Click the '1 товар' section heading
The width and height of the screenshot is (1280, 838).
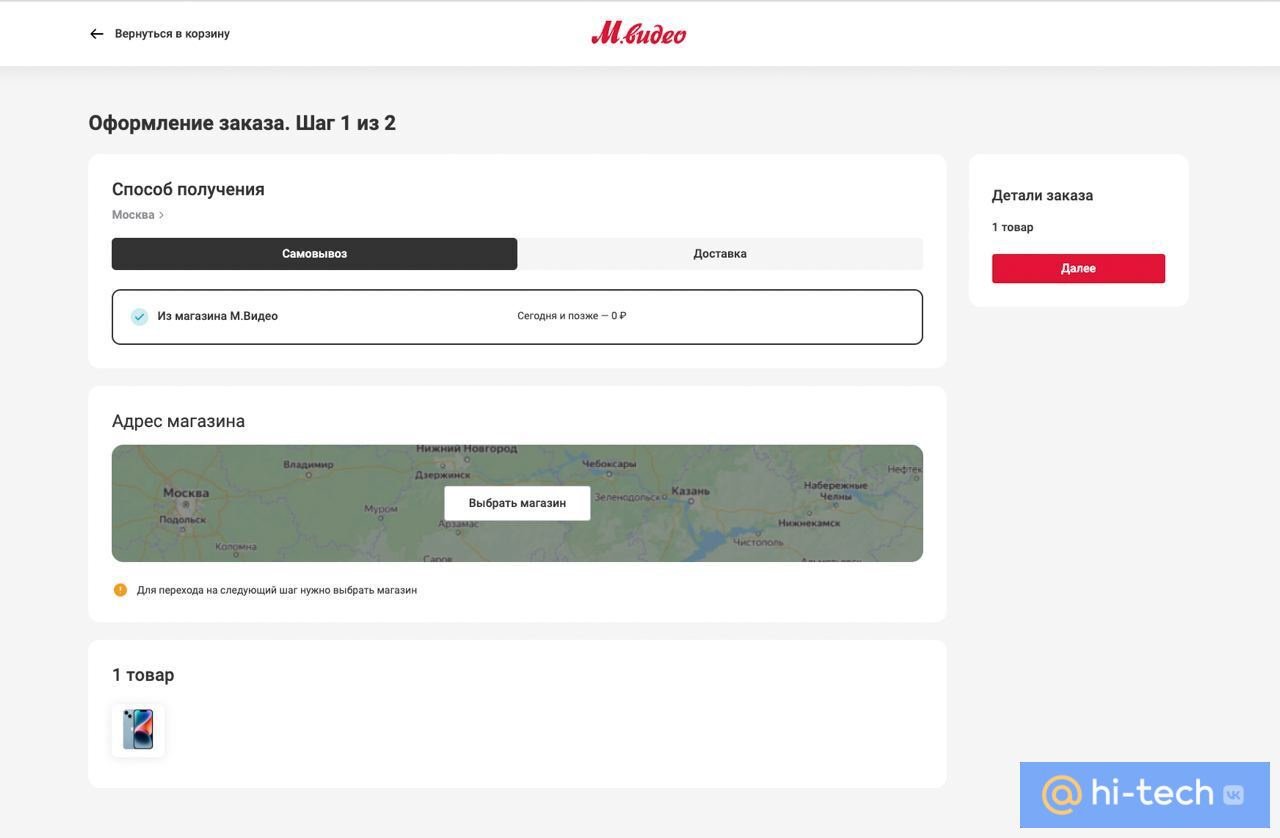pos(143,675)
